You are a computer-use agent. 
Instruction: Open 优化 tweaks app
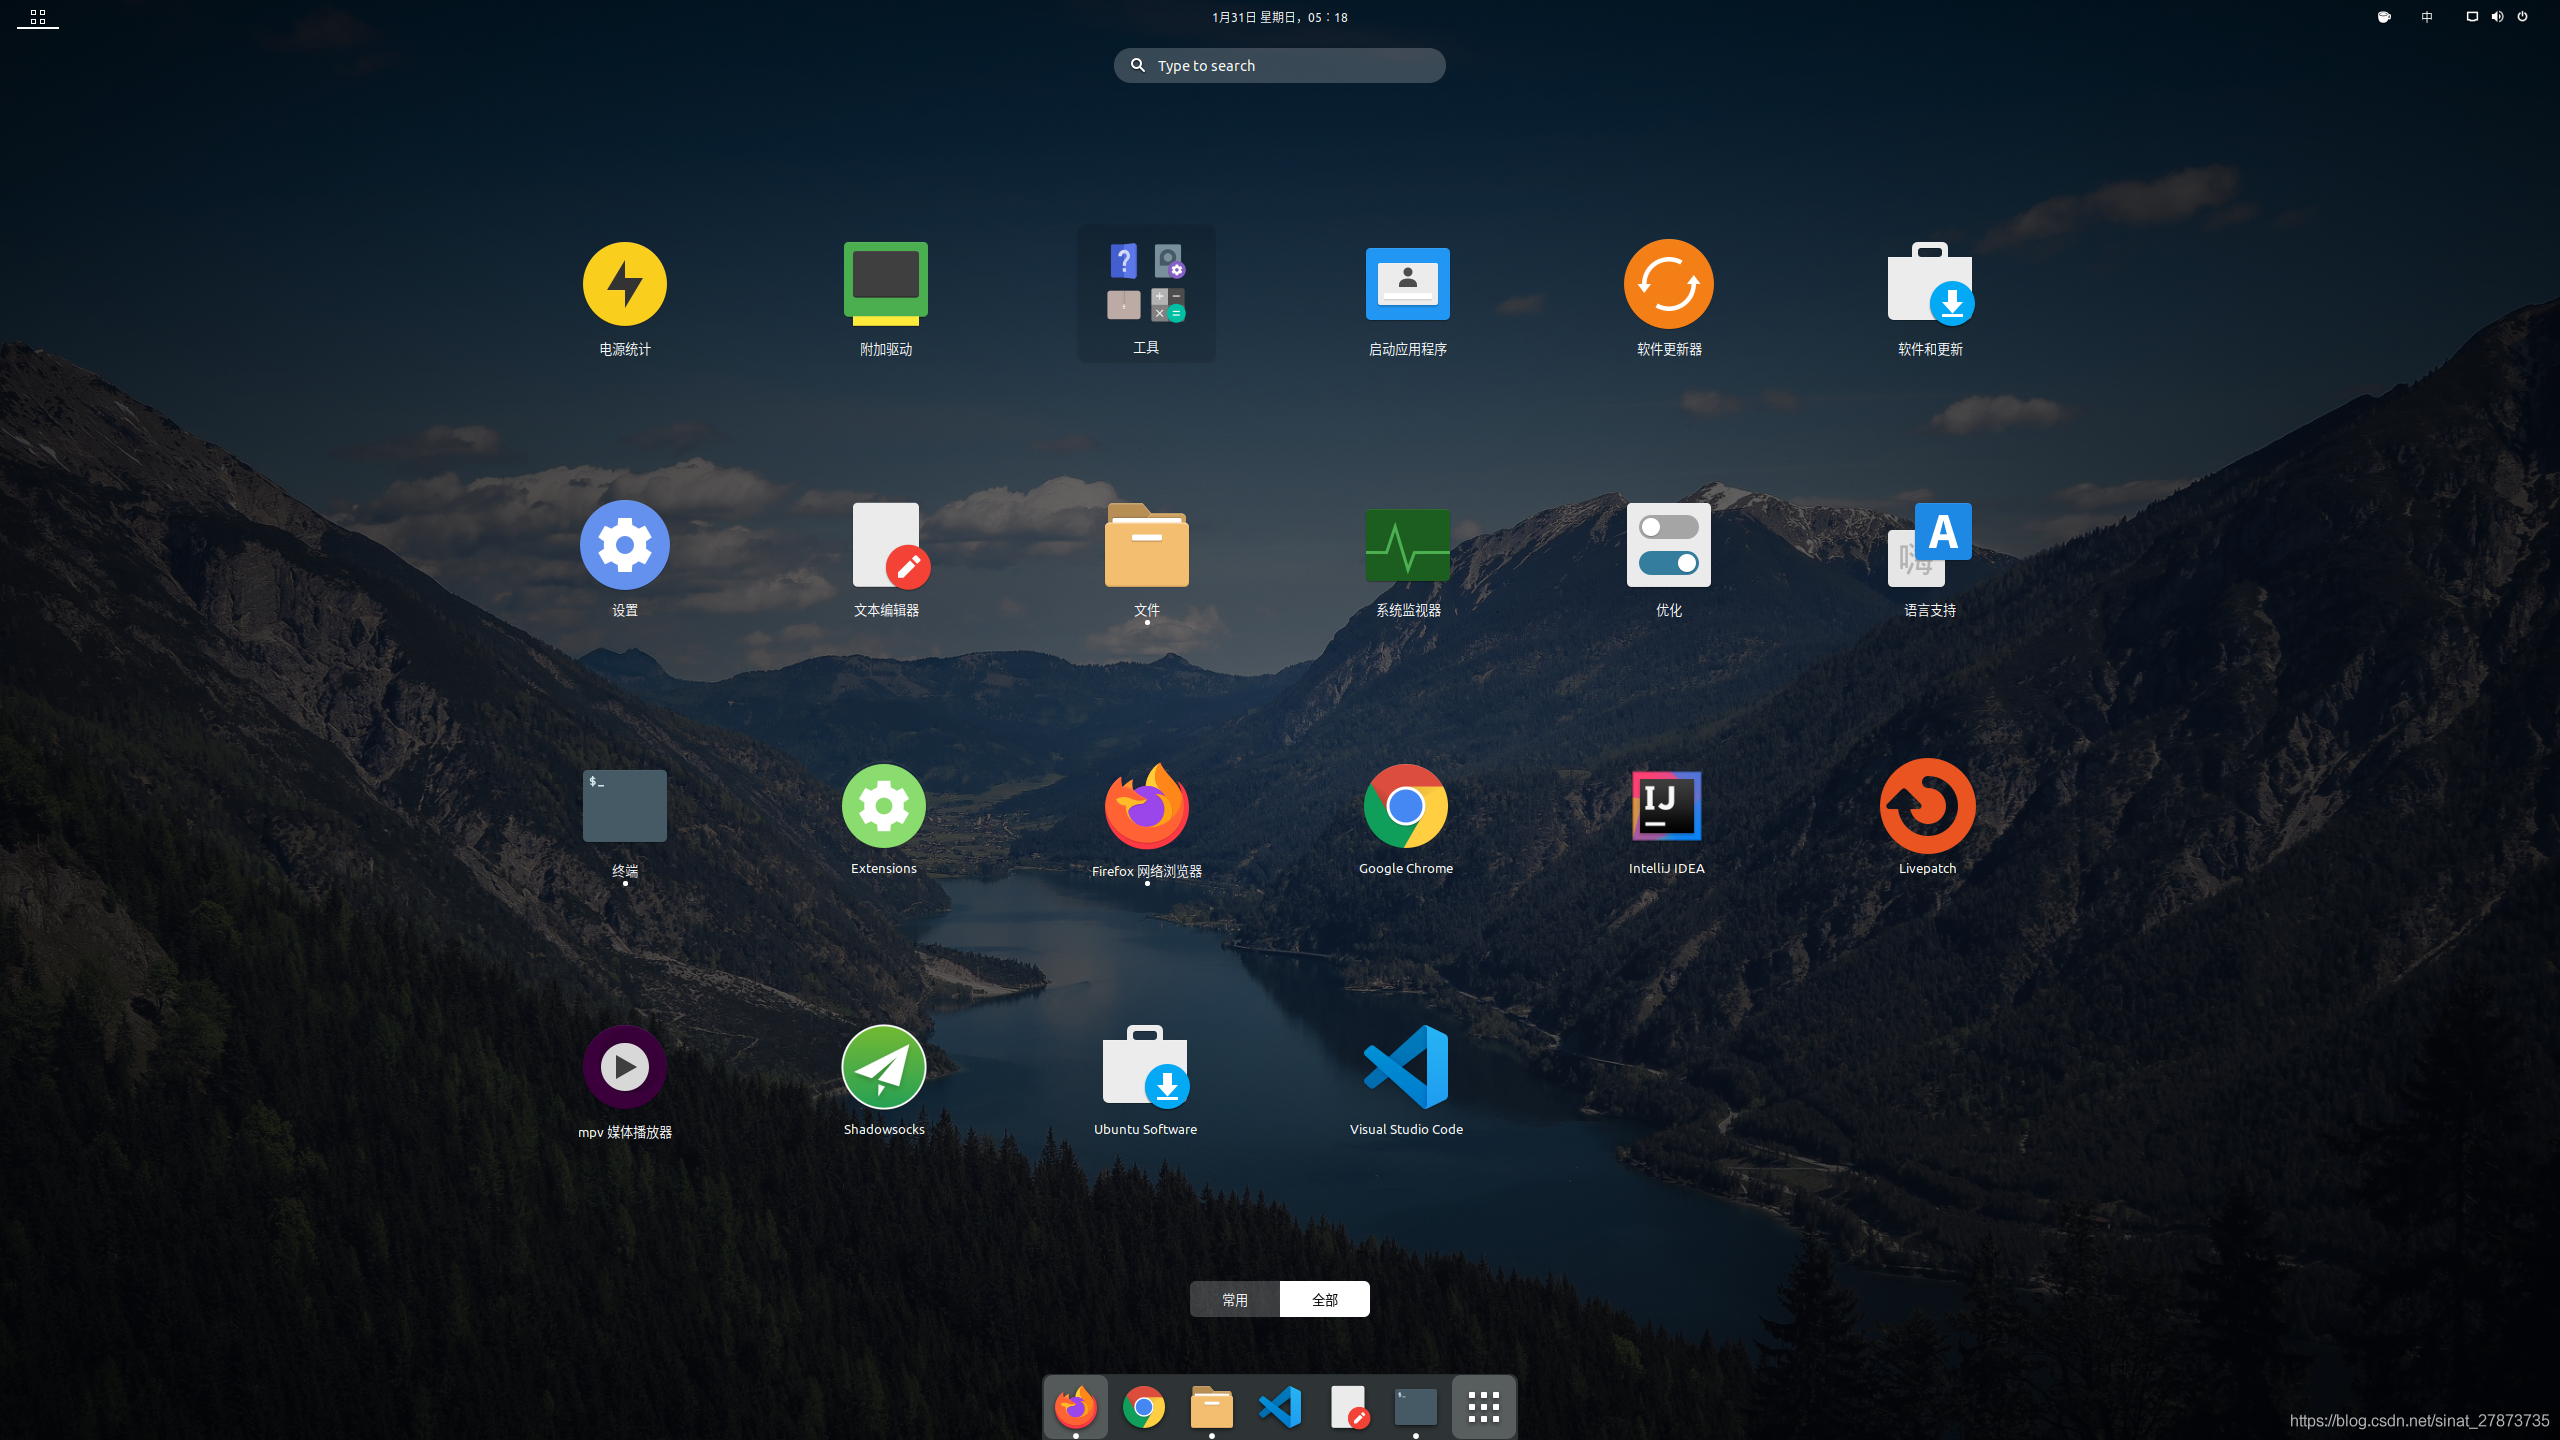[1668, 559]
